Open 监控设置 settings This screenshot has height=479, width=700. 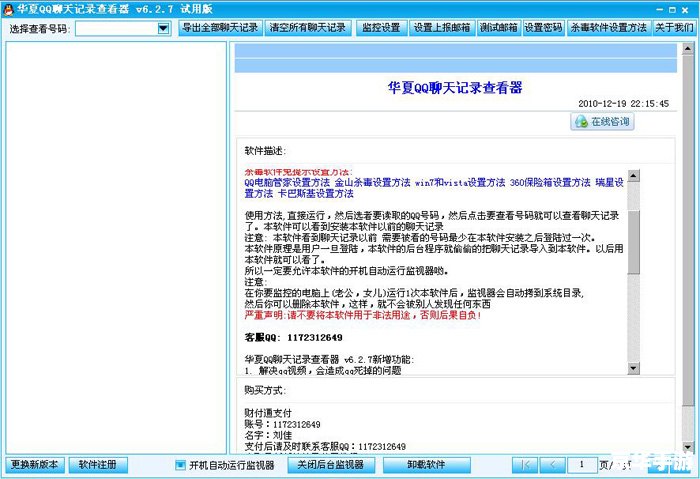point(380,28)
